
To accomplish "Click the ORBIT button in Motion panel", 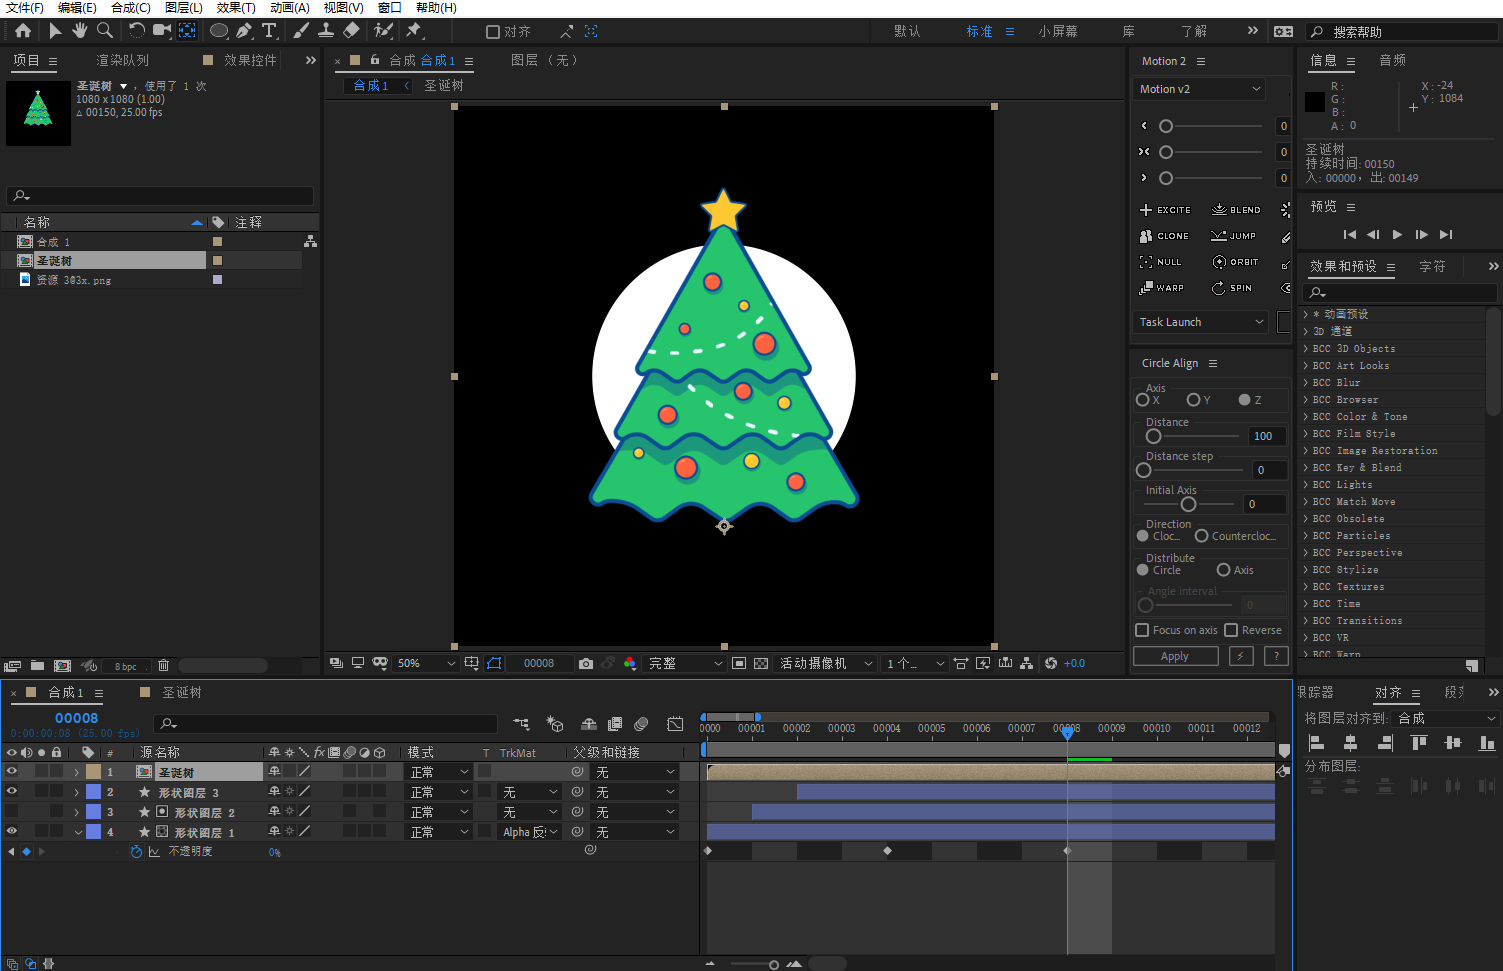I will pyautogui.click(x=1235, y=262).
